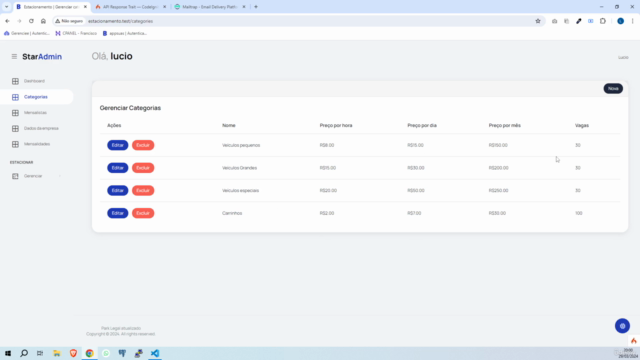Click the Preço por mês header
Image resolution: width=640 pixels, height=360 pixels.
click(504, 126)
